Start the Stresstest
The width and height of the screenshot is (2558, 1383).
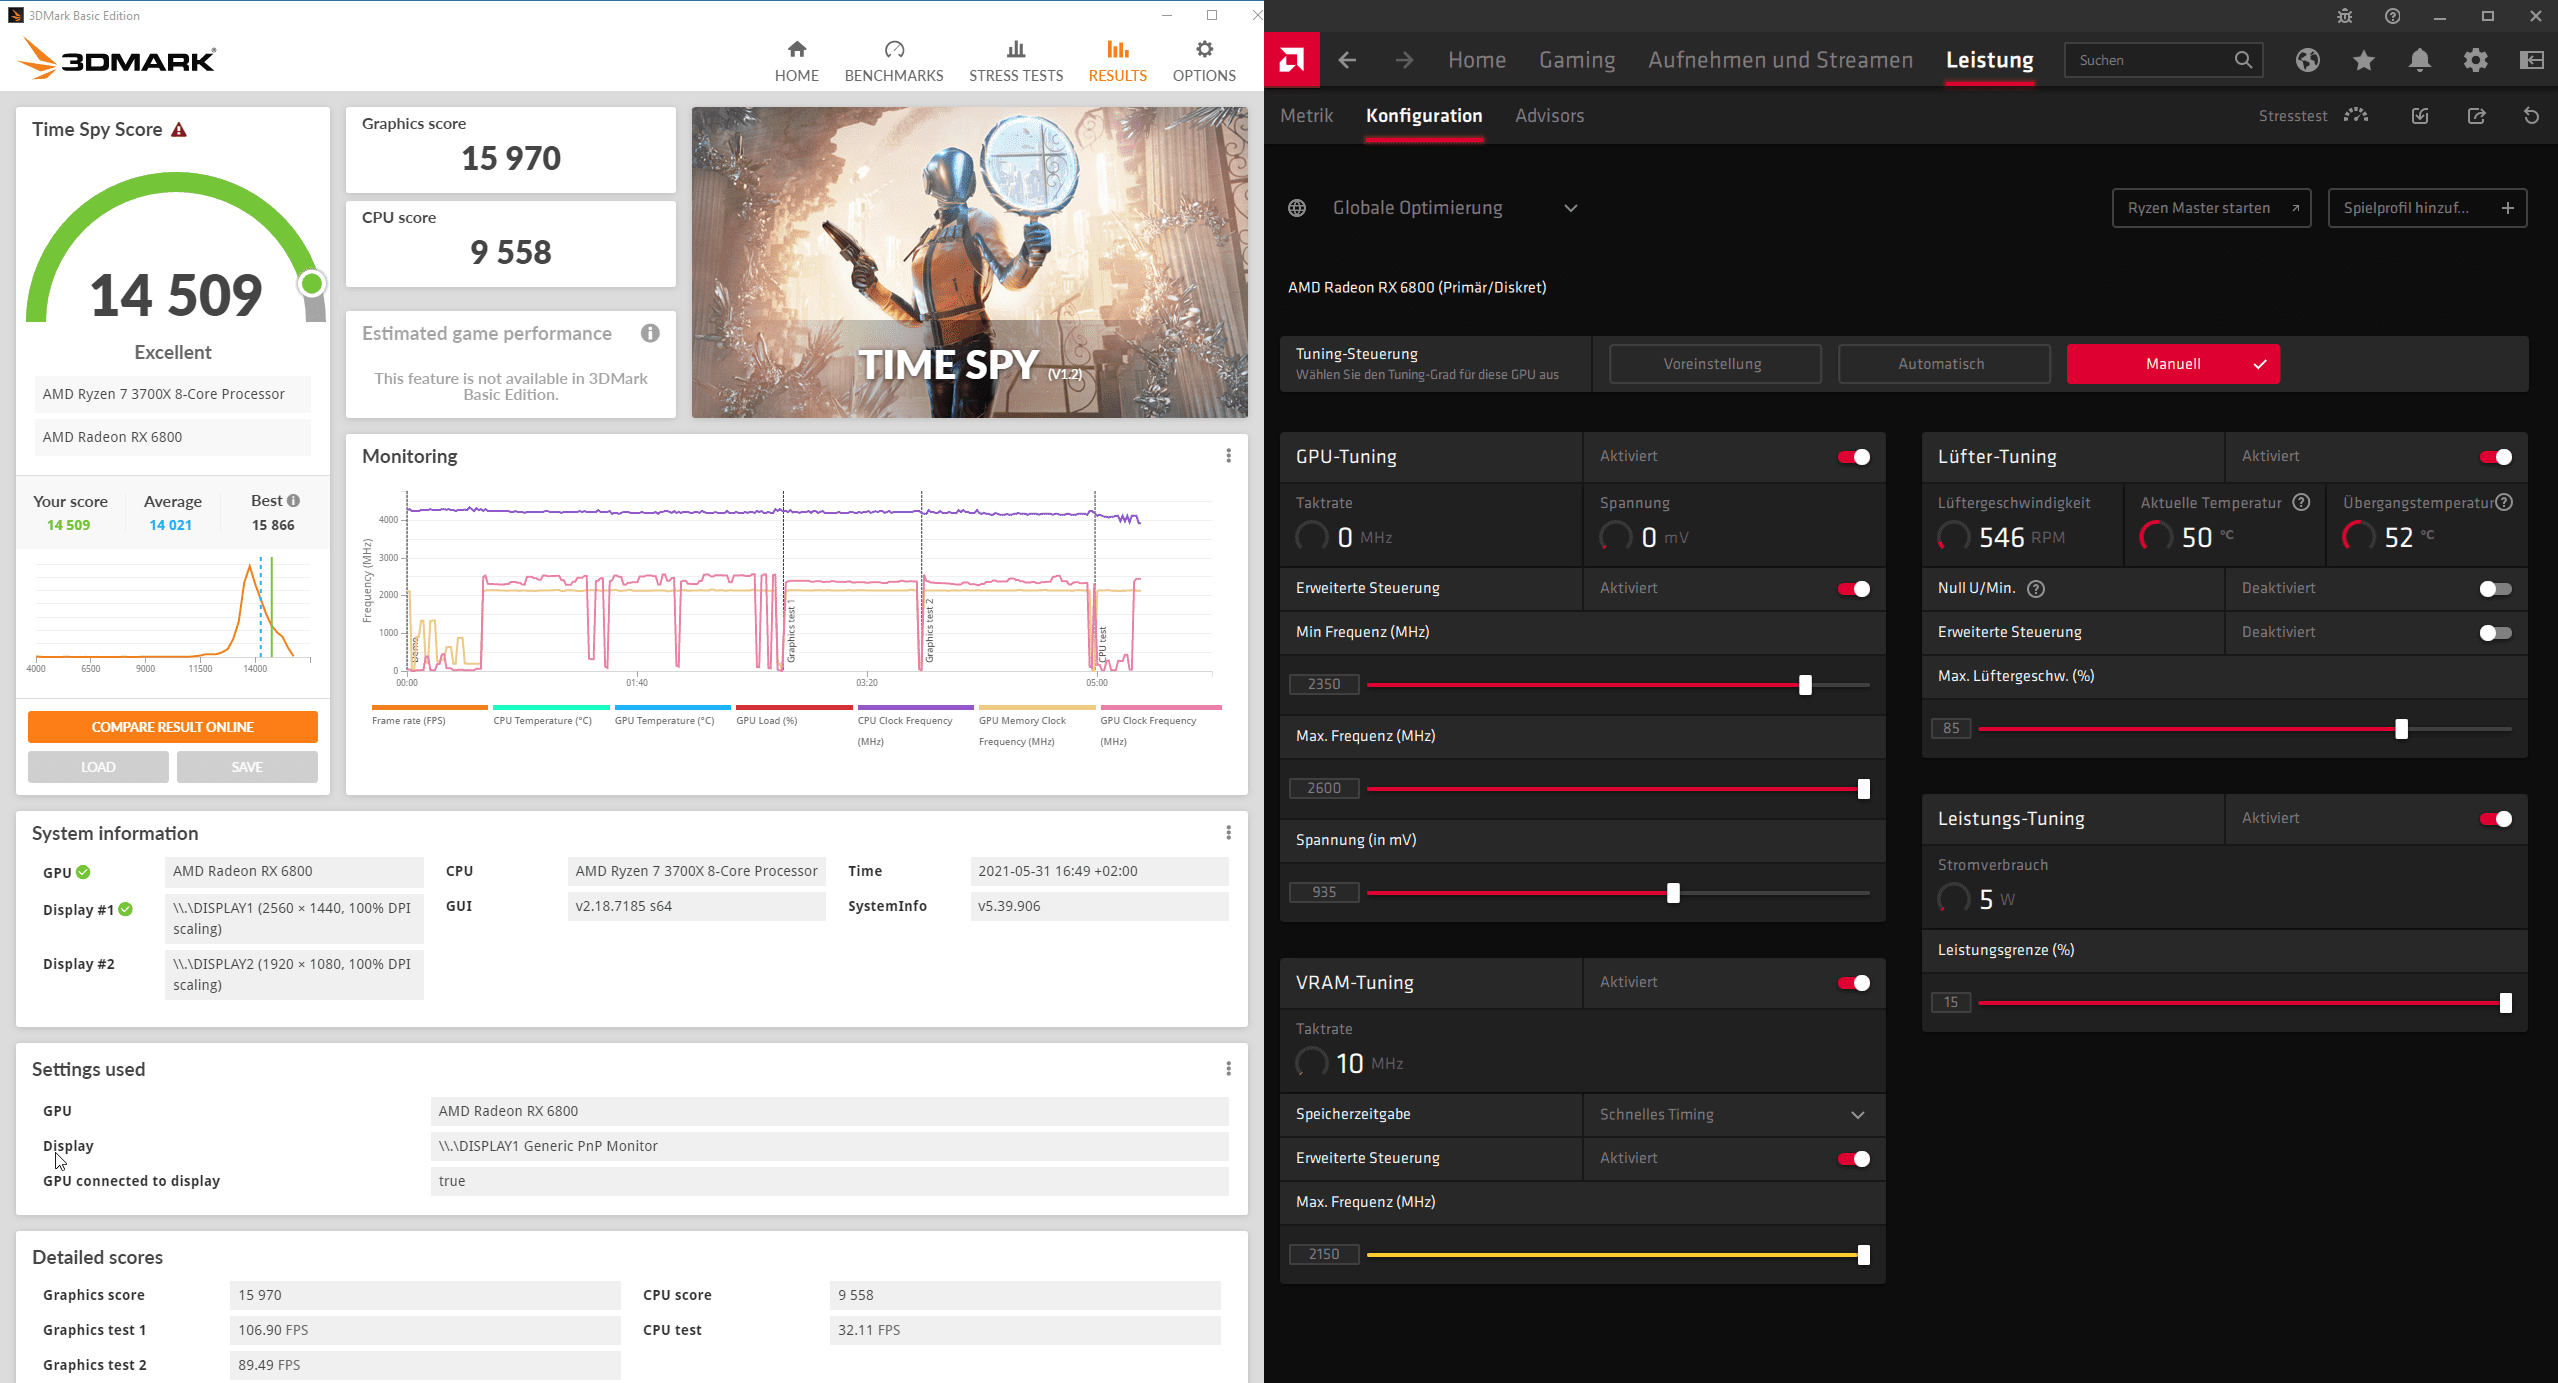[x=2312, y=116]
